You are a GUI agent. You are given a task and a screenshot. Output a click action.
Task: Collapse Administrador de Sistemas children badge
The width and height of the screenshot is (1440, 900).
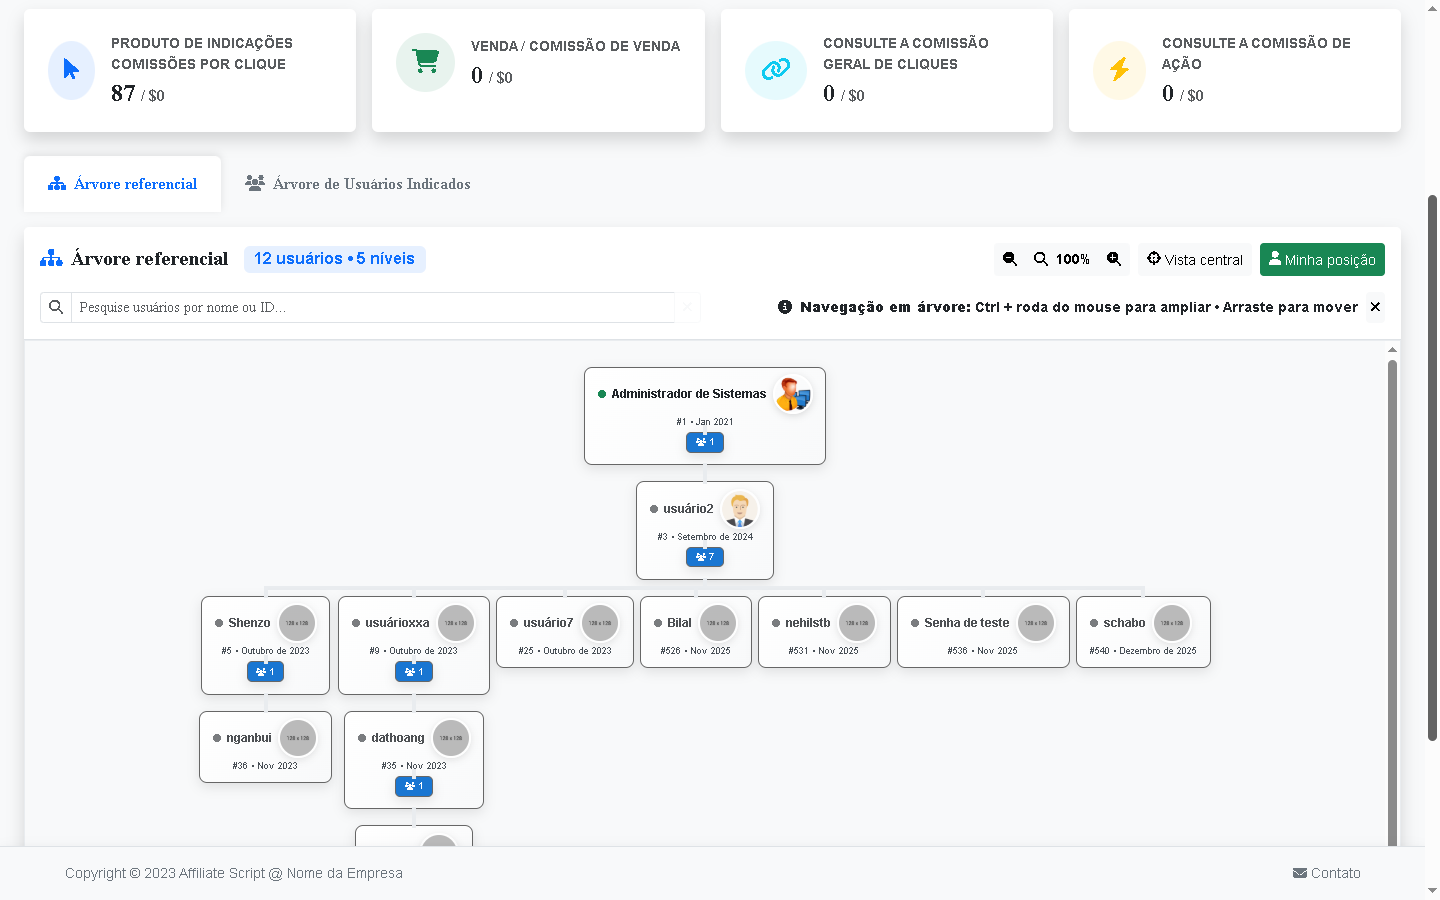pos(705,442)
